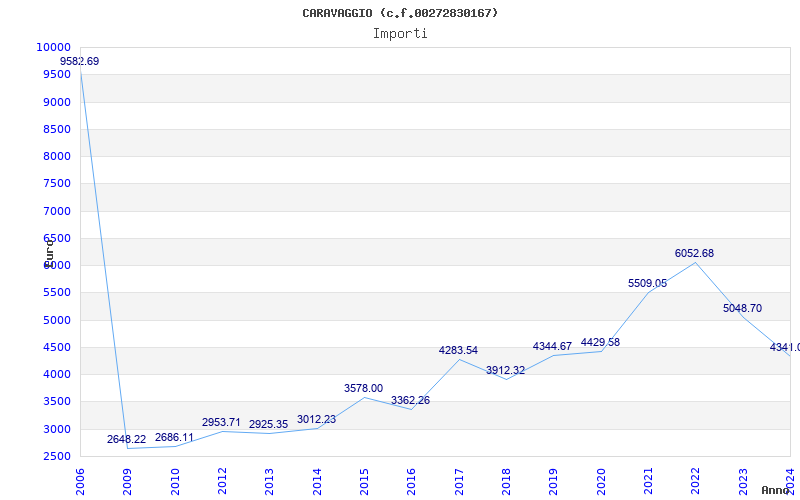This screenshot has width=800, height=500.
Task: Click x-axis year 2022
Action: (695, 481)
